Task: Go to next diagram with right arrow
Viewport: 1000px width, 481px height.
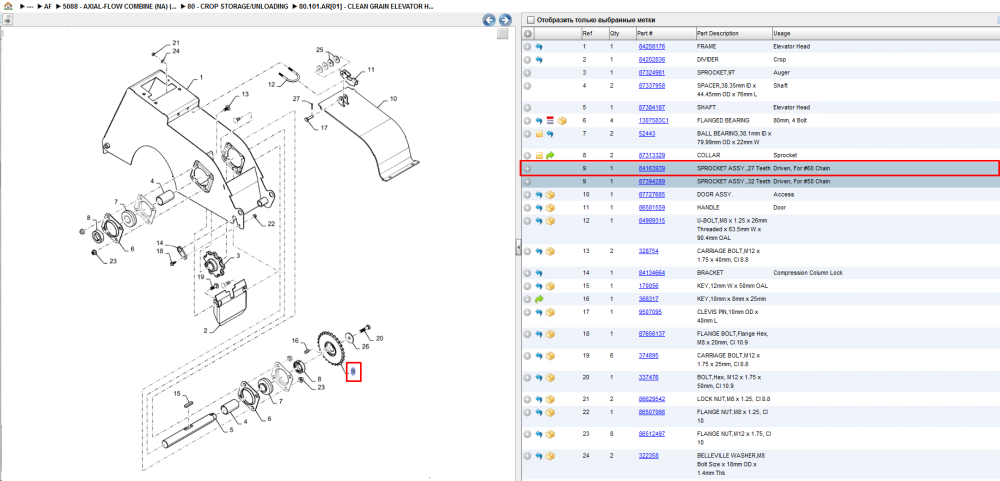Action: tap(504, 20)
